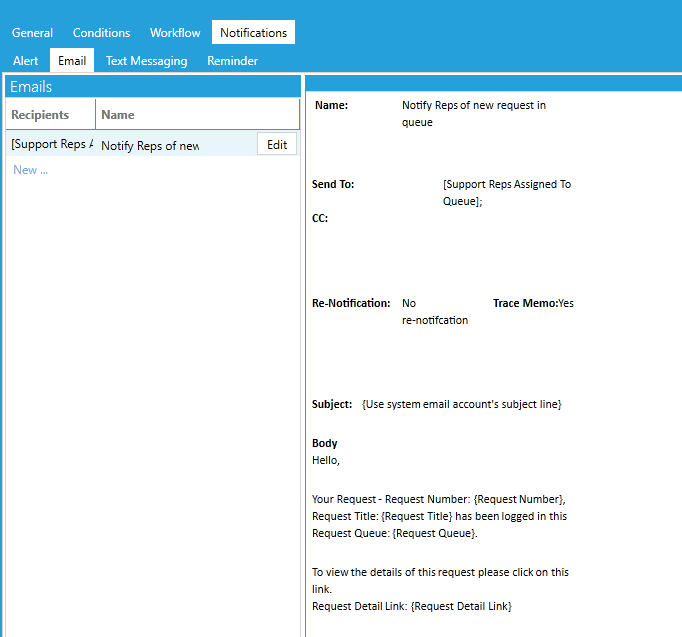Select the Notifications tab

point(253,32)
